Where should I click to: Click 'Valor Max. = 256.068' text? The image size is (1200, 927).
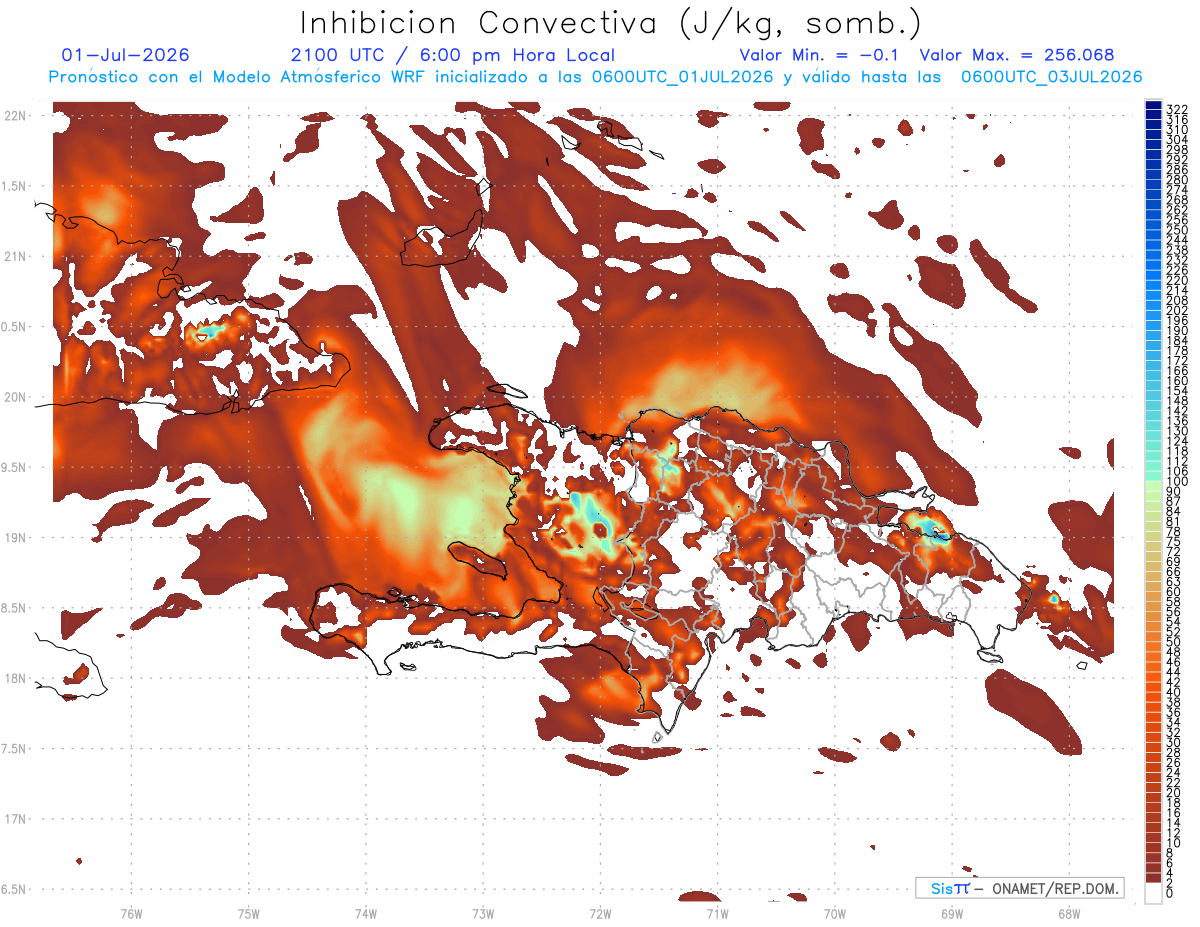(x=1016, y=56)
